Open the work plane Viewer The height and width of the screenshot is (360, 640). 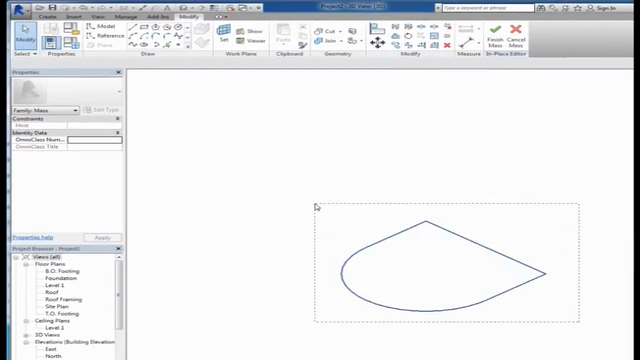251,41
